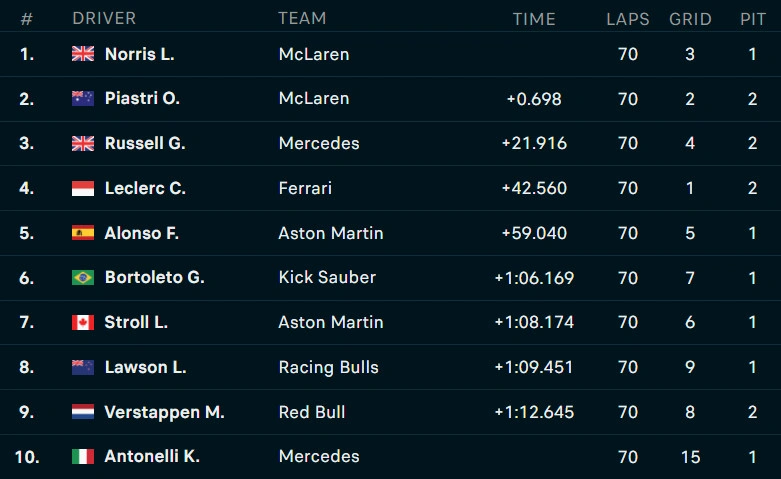Open driver Verstappen M. link
Screen dimensions: 781x479
click(x=164, y=412)
